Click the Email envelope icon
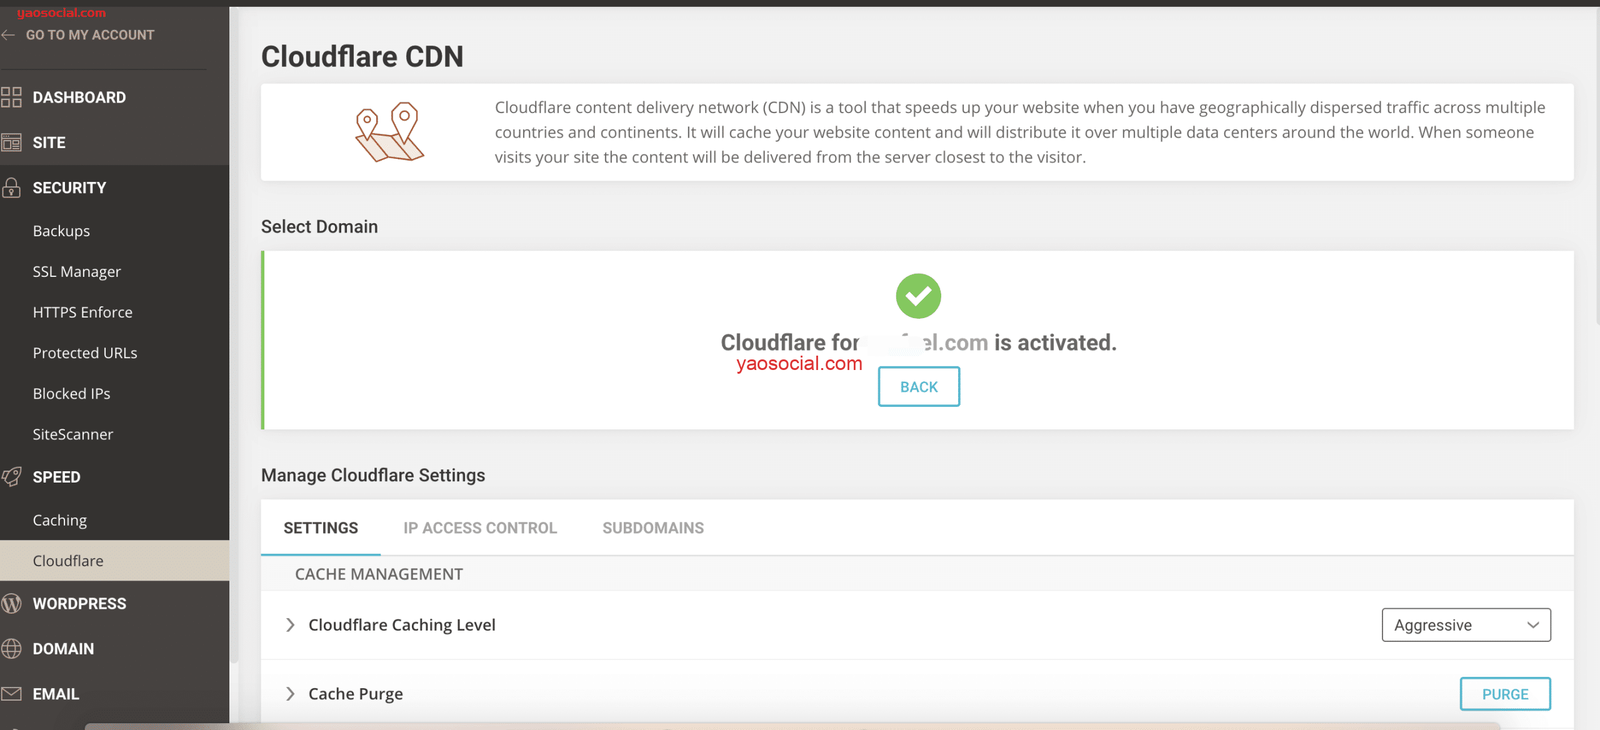Viewport: 1600px width, 730px height. click(x=12, y=694)
